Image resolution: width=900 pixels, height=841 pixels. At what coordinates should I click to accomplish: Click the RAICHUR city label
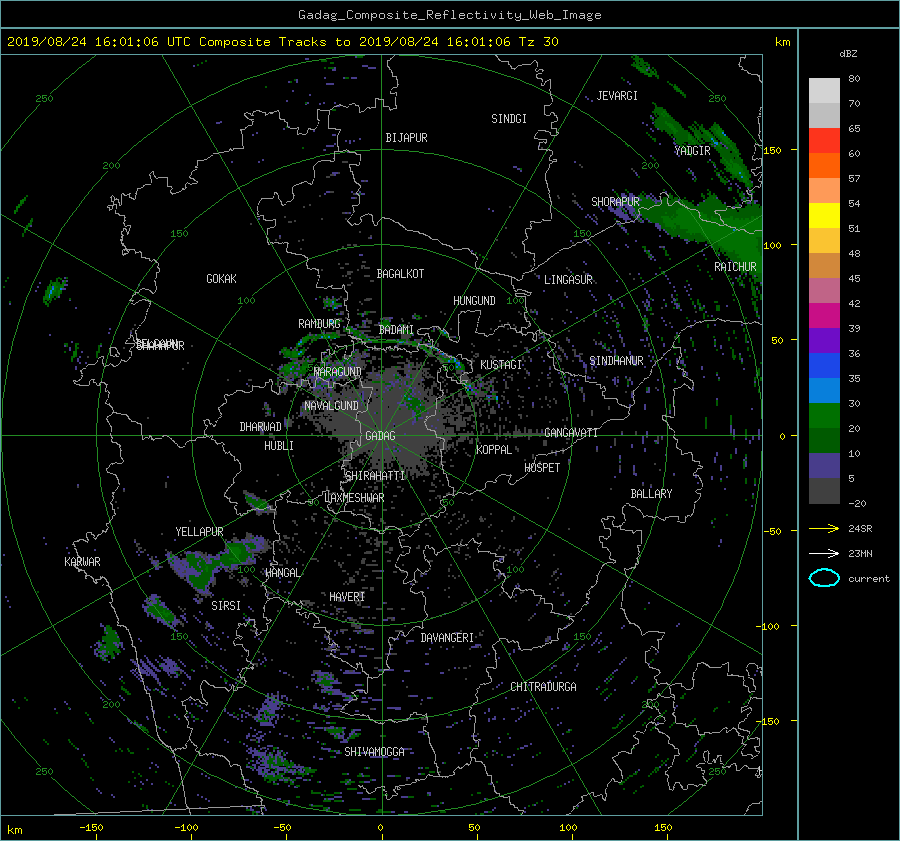tap(735, 267)
